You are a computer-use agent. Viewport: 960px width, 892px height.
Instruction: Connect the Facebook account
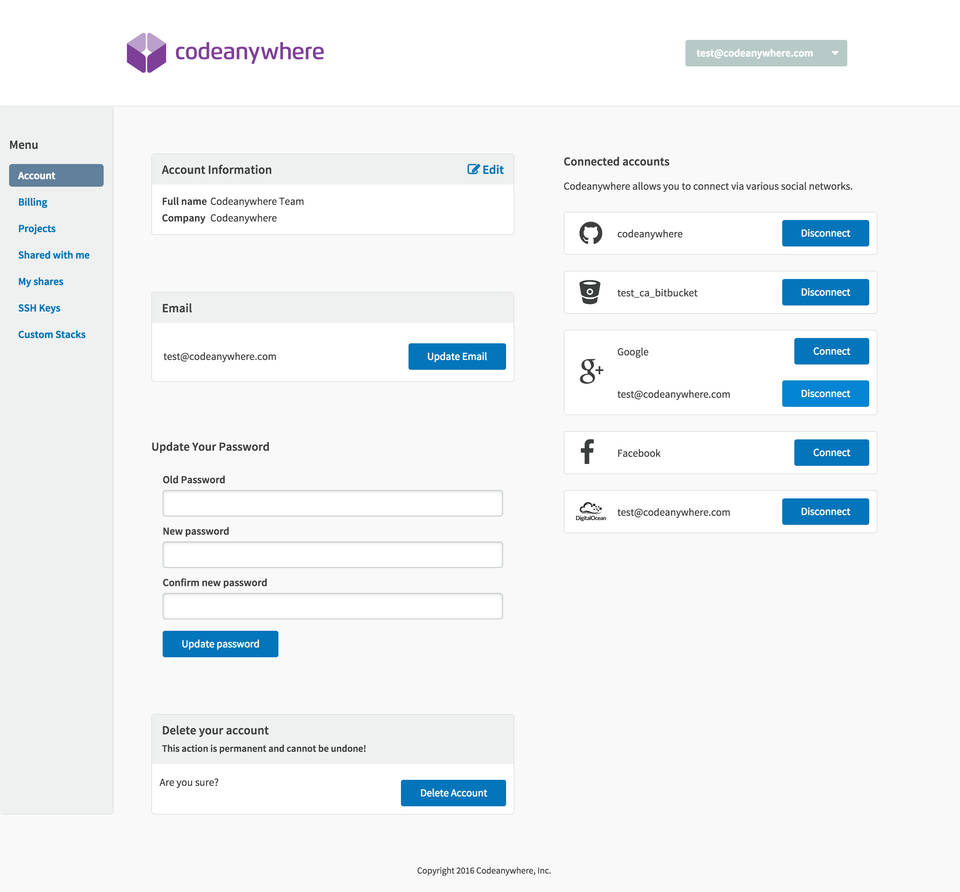pos(831,453)
